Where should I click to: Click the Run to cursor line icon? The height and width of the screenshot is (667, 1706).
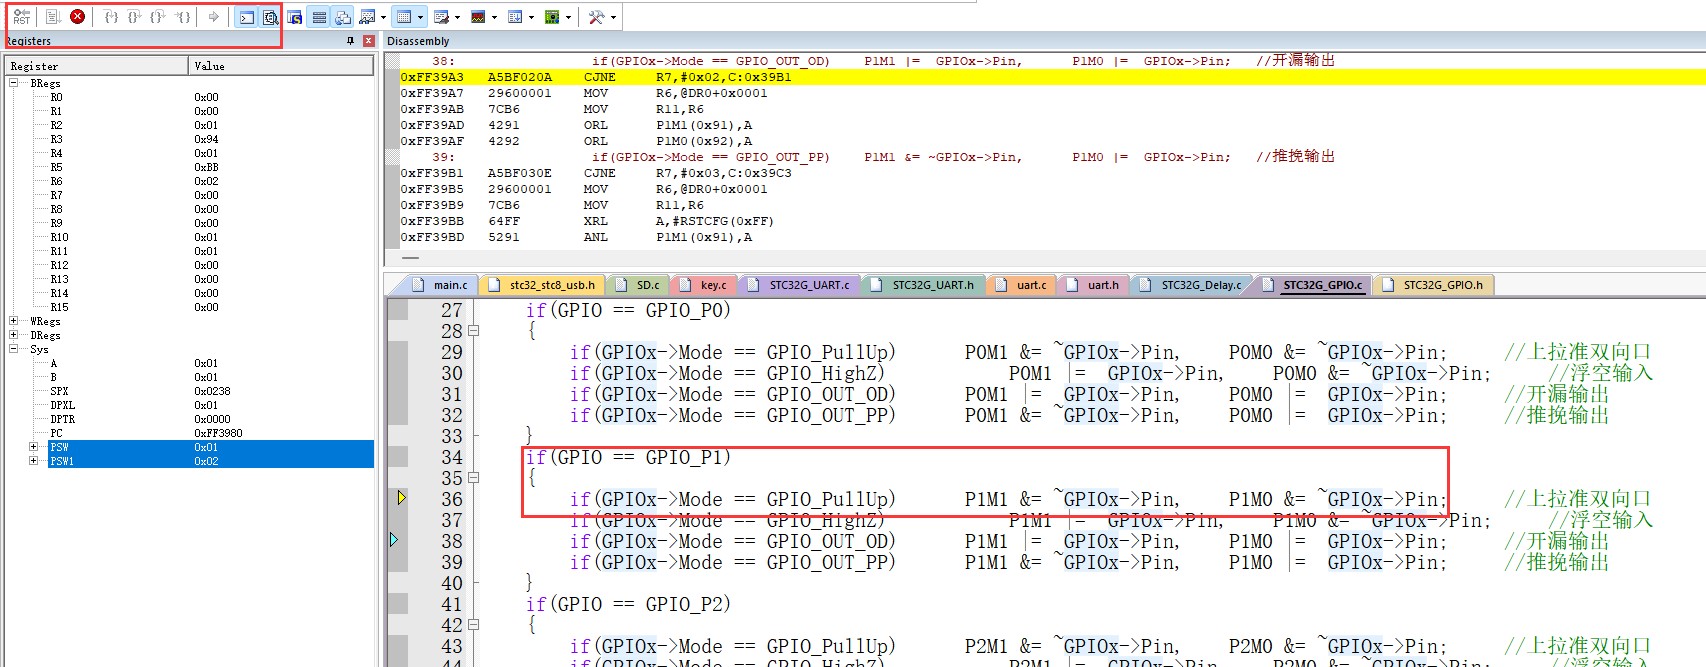[183, 17]
